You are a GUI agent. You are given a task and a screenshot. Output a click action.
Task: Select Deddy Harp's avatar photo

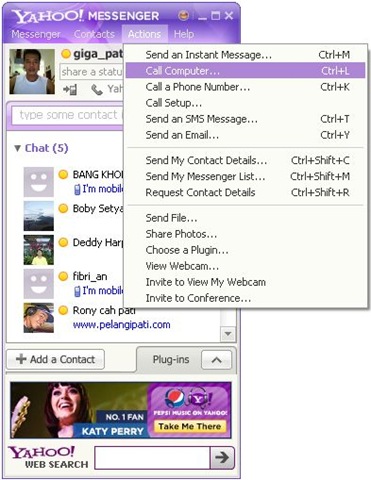click(x=38, y=250)
